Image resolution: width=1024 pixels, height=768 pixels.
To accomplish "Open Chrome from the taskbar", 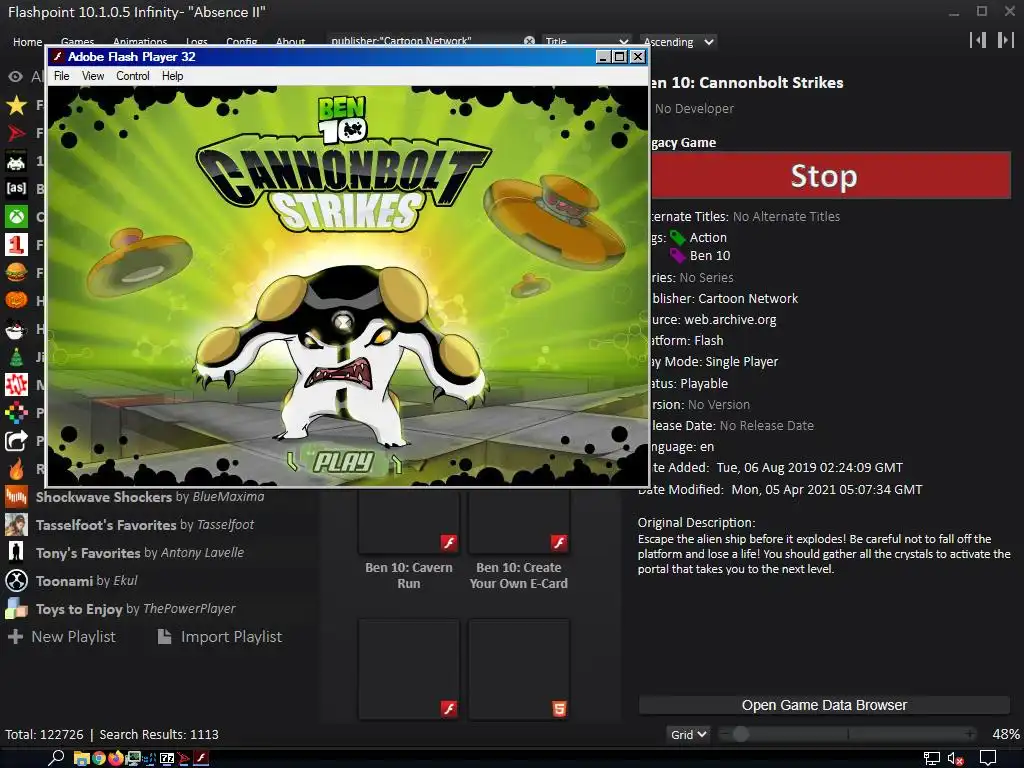I will pyautogui.click(x=99, y=758).
